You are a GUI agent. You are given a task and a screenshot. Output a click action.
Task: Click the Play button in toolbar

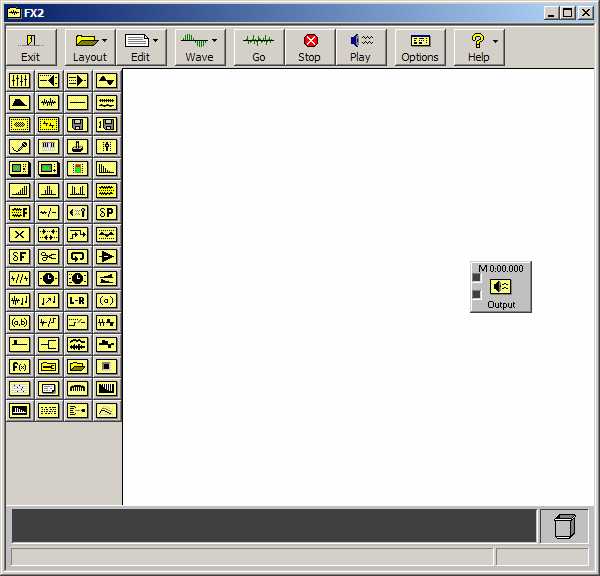point(360,47)
